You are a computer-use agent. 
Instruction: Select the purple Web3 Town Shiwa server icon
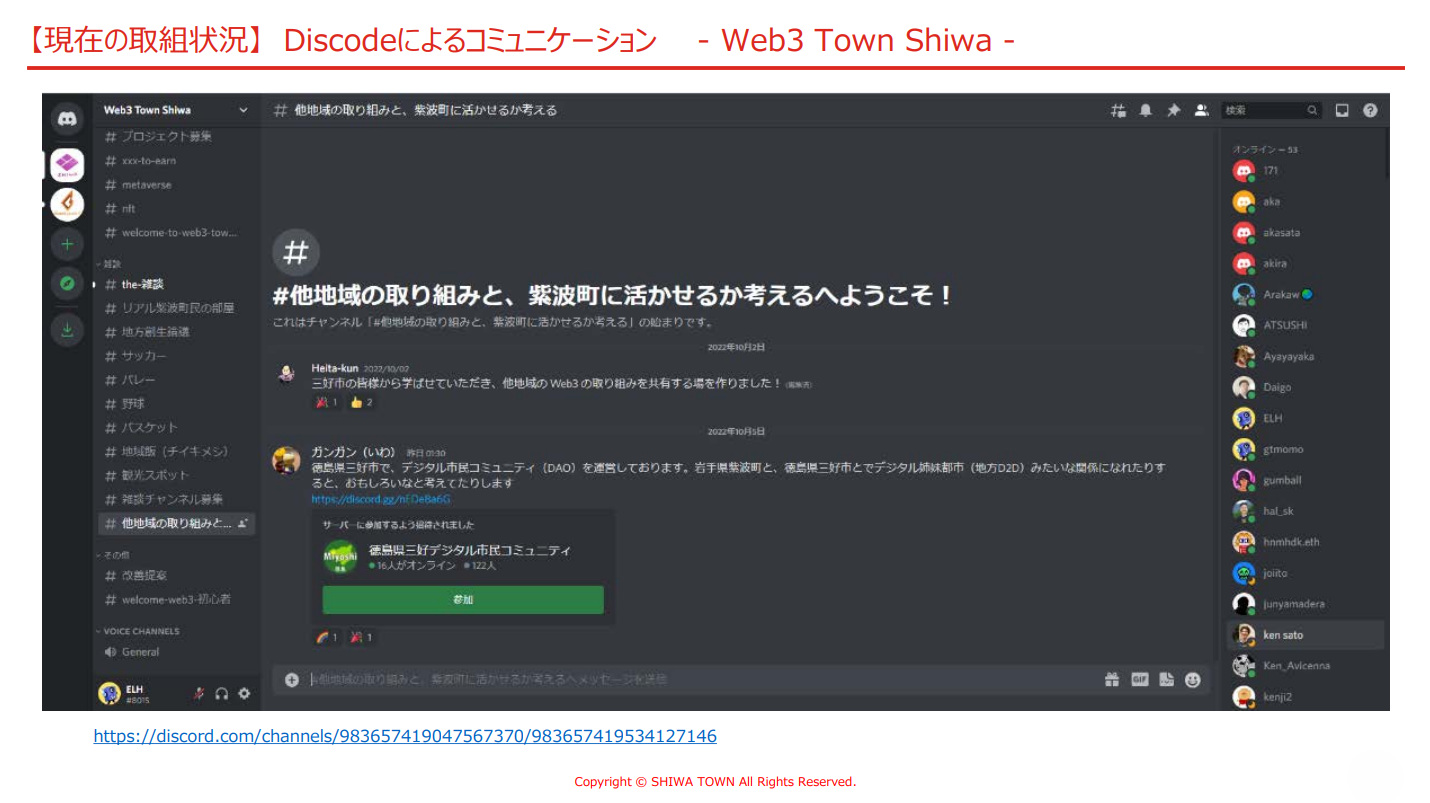(67, 164)
